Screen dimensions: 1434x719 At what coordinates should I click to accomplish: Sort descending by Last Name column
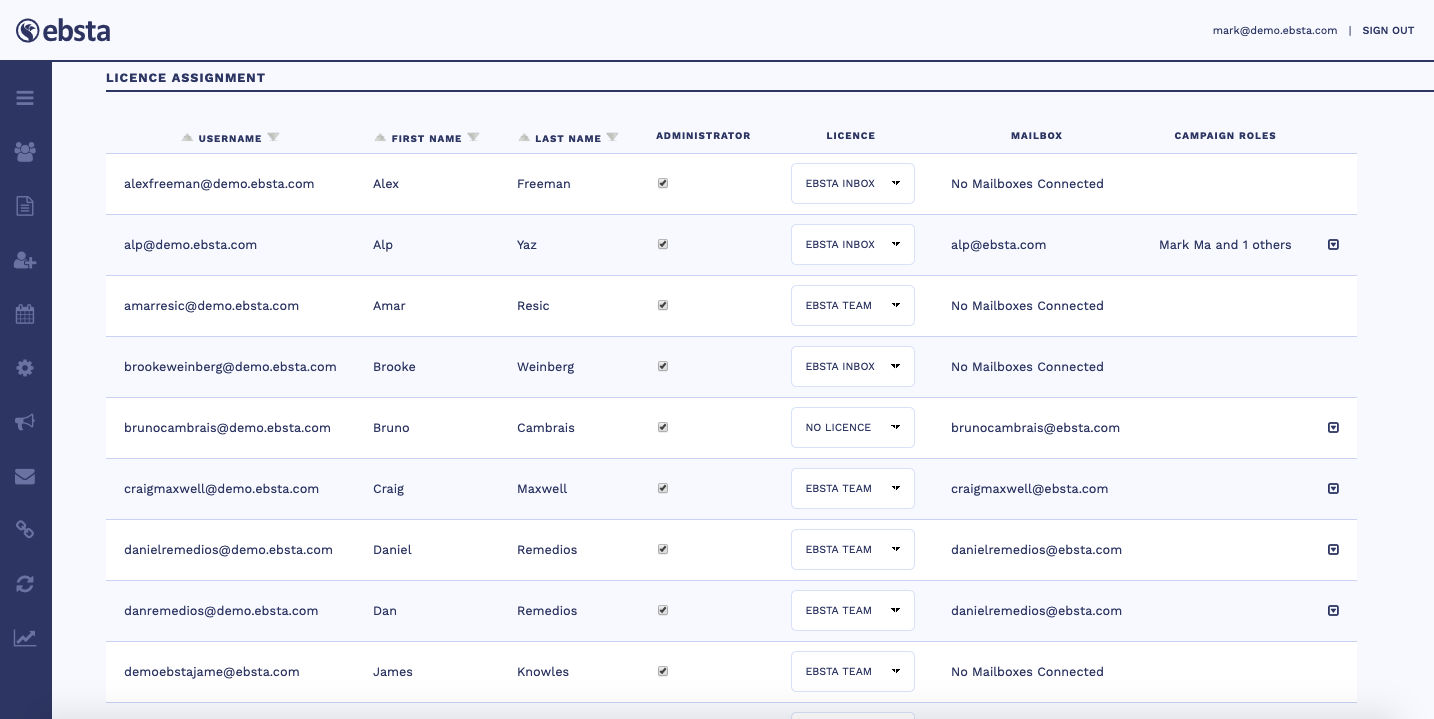(x=612, y=137)
